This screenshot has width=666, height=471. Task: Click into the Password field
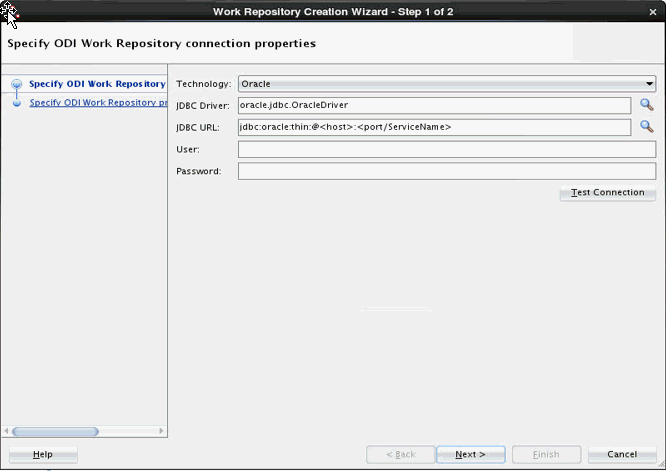click(447, 171)
